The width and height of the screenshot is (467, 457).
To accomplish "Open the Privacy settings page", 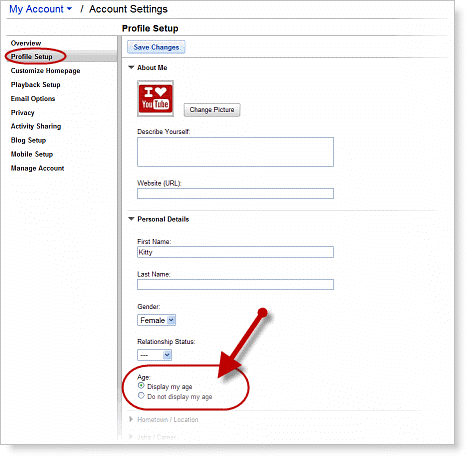I will coord(22,113).
